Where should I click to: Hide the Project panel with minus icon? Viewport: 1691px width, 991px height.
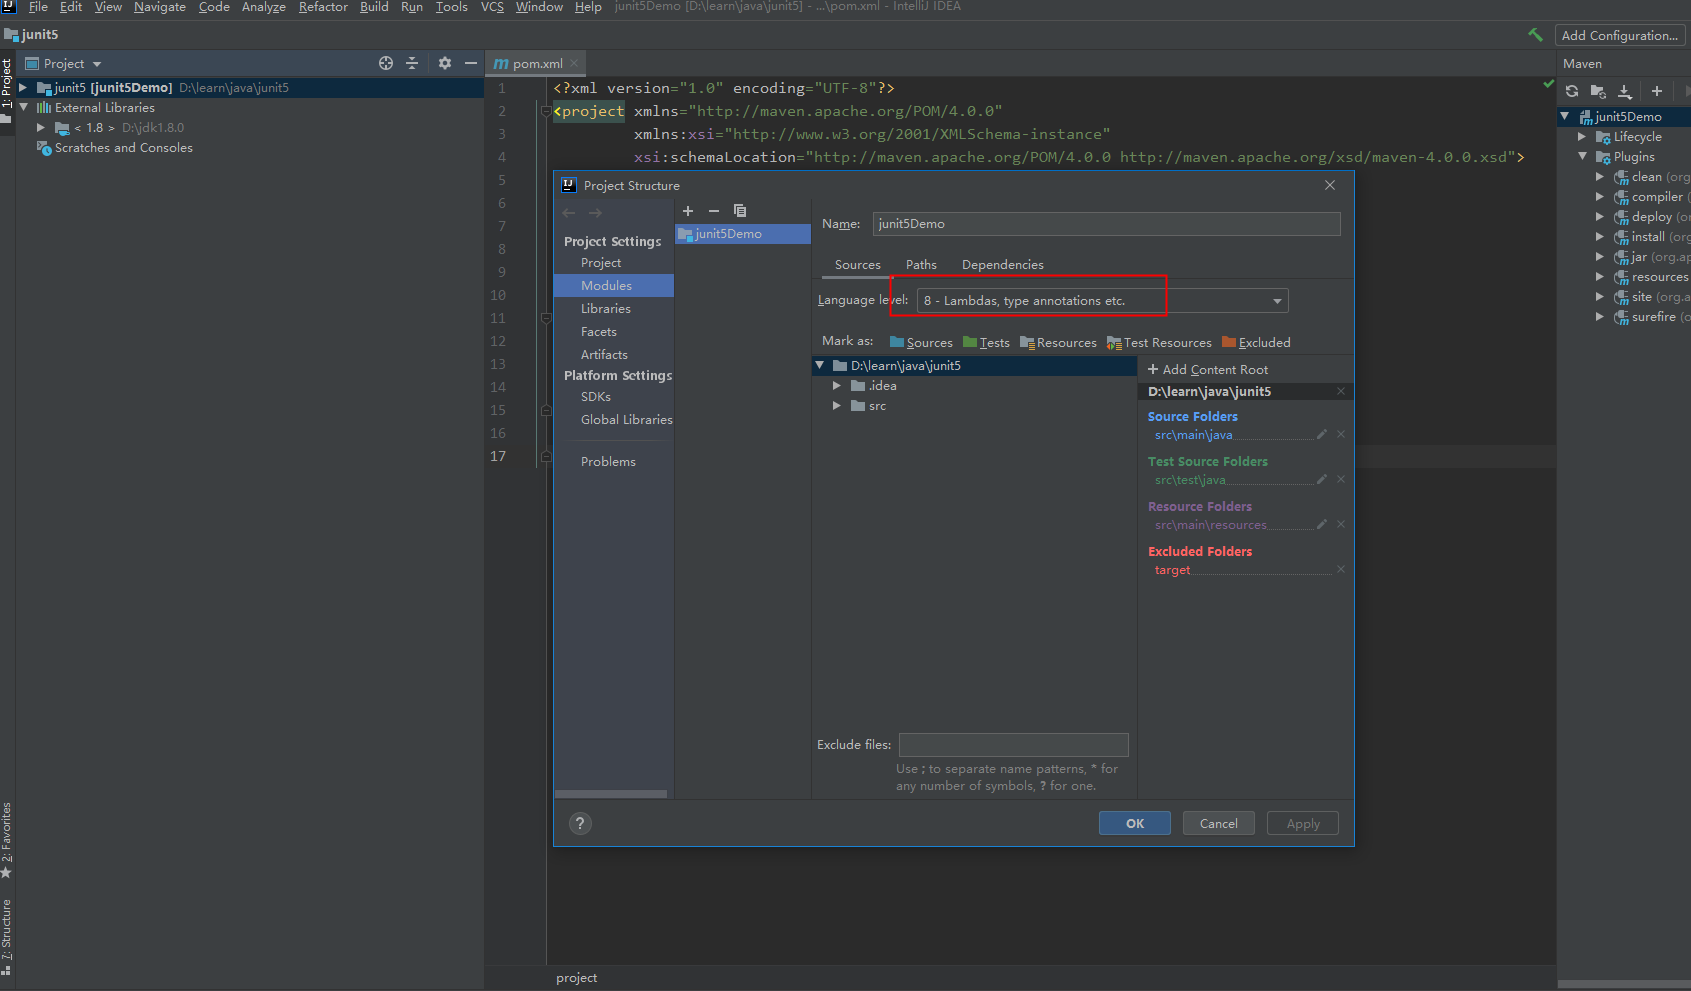tap(471, 63)
